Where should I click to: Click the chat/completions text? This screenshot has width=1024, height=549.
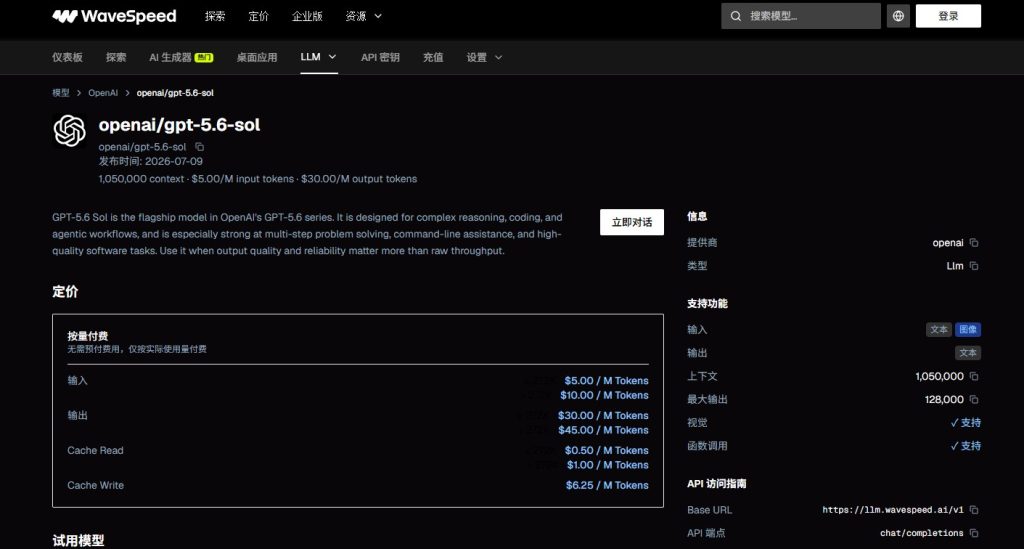921,533
